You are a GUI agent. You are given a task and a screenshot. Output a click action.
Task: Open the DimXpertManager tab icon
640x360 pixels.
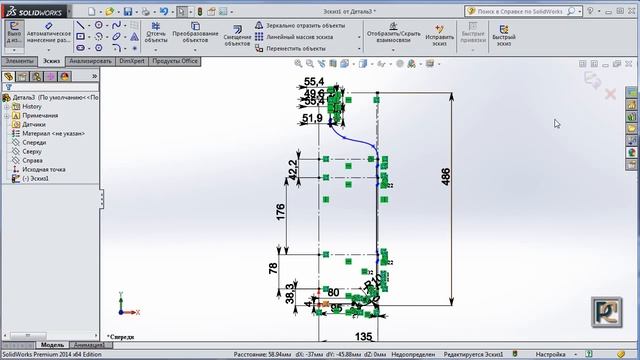point(51,76)
